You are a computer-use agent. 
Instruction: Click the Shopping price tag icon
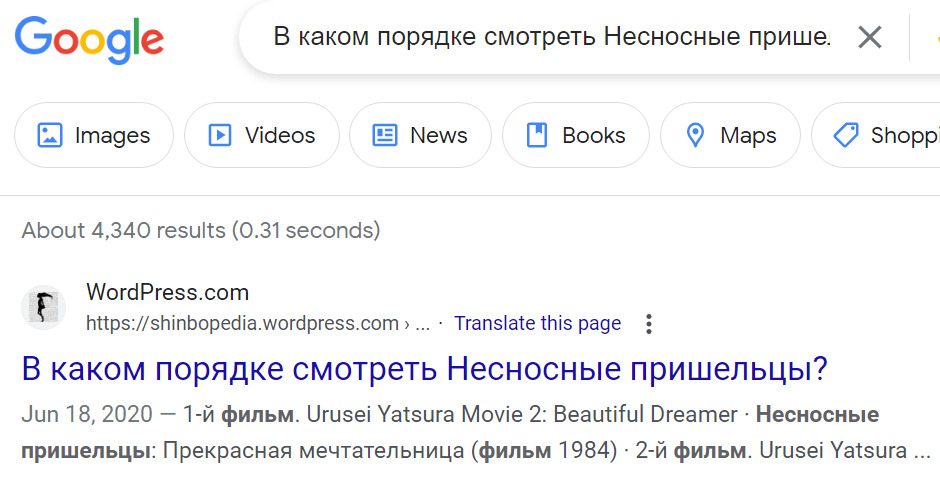click(x=846, y=135)
